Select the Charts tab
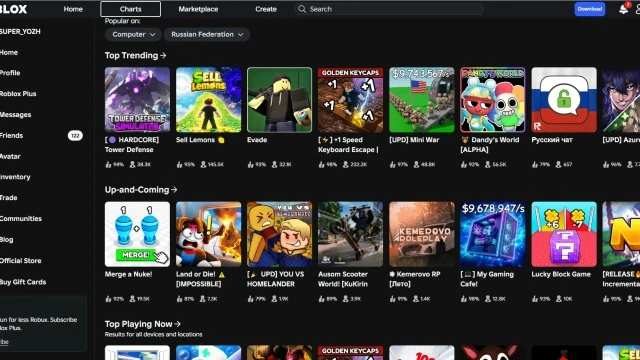 click(131, 9)
